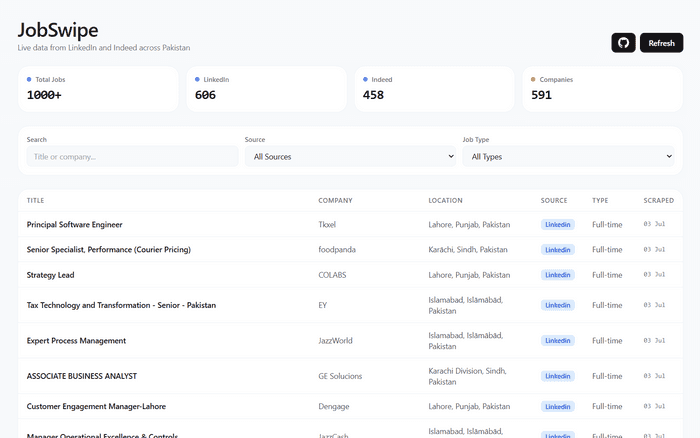Select the LinkedIn 606 stat card
This screenshot has height=438, width=700.
267,89
